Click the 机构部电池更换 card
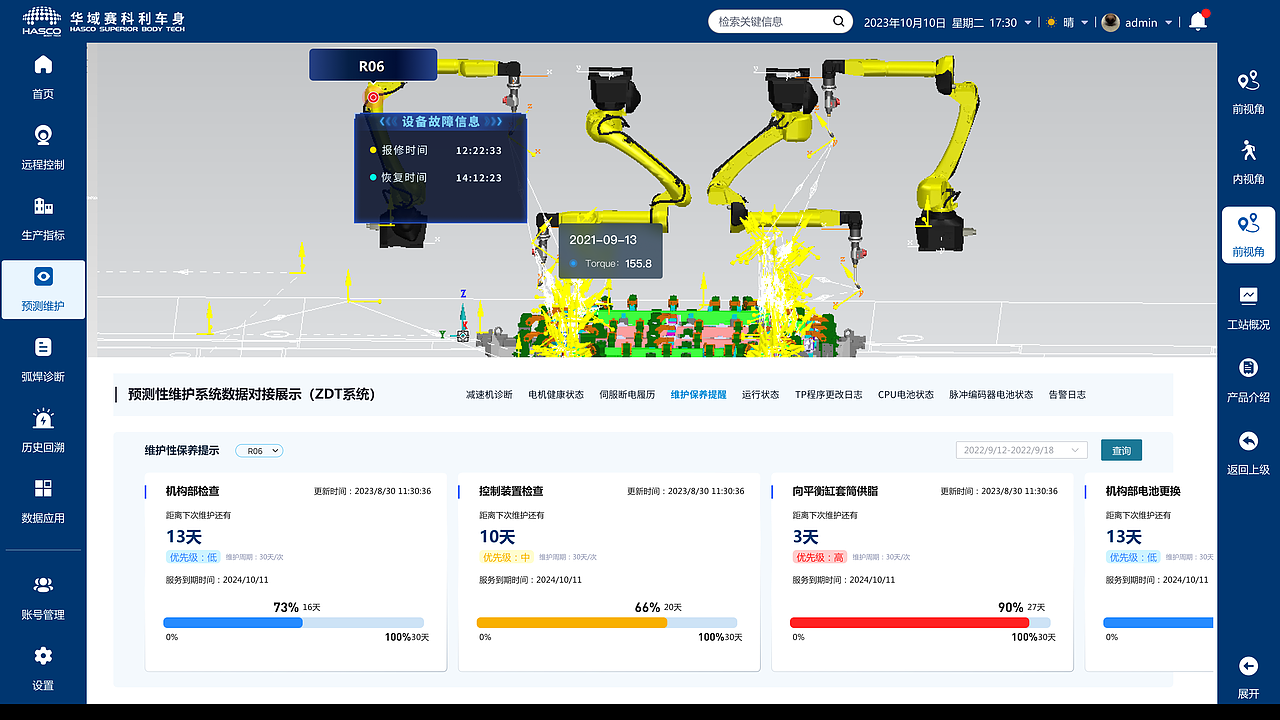This screenshot has width=1280, height=720. click(1150, 572)
